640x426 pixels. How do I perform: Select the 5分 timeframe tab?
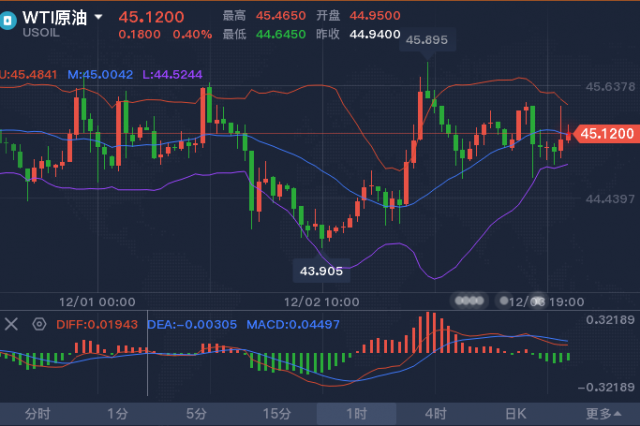pyautogui.click(x=196, y=414)
